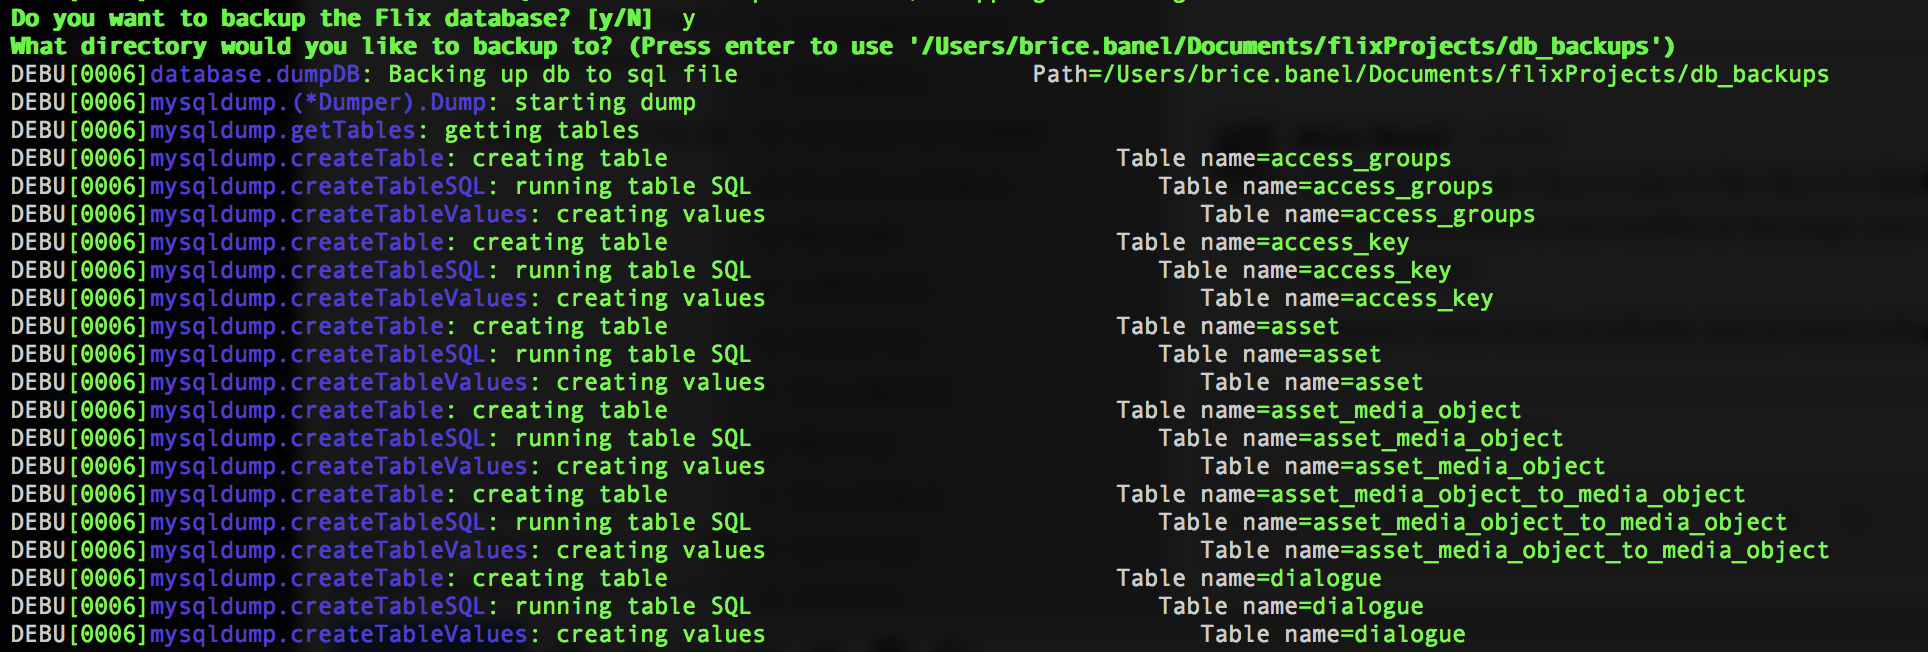
Task: Click the first 'Table name=access_groups' entry
Action: [1283, 158]
